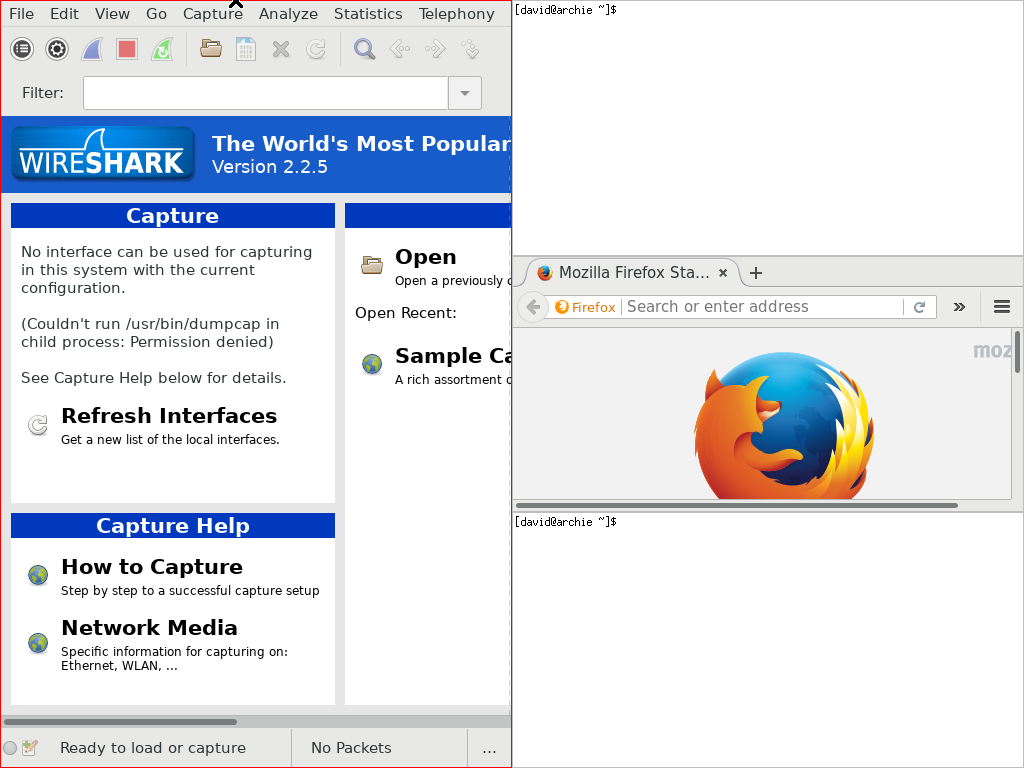1024x768 pixels.
Task: Open the File menu
Action: pyautogui.click(x=22, y=14)
